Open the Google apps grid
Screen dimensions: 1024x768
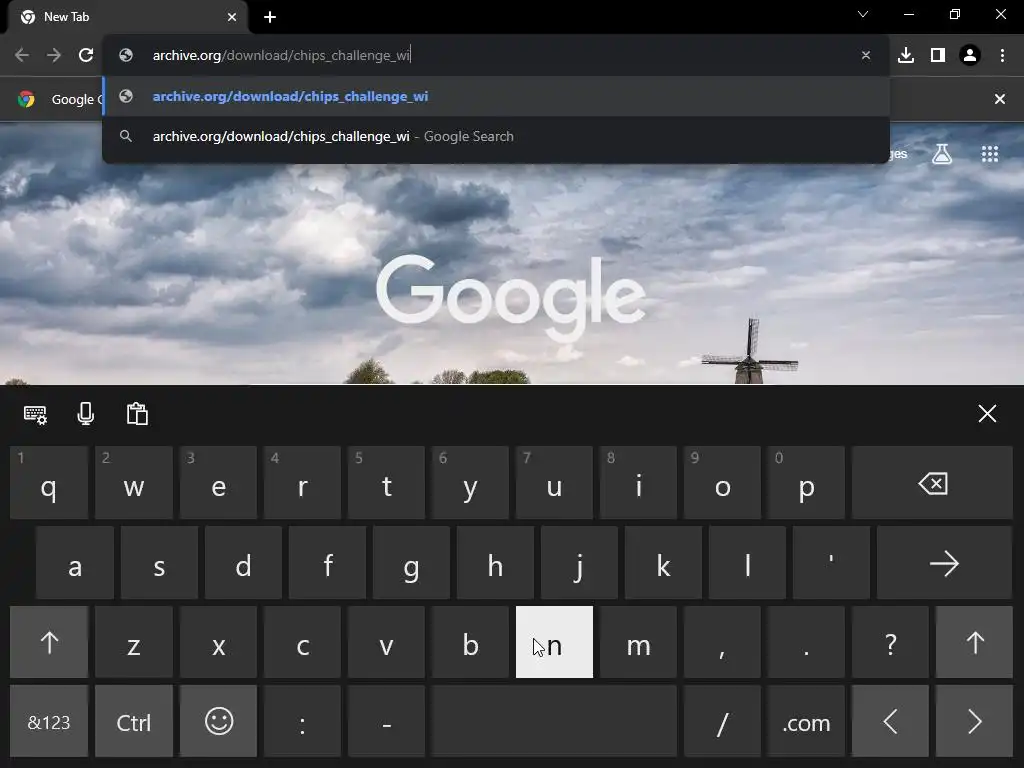pos(990,154)
